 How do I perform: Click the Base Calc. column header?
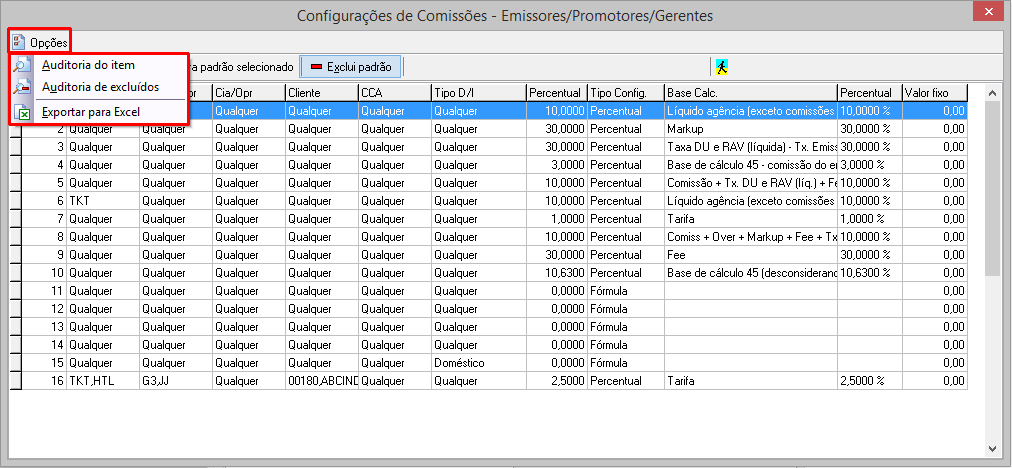(751, 93)
